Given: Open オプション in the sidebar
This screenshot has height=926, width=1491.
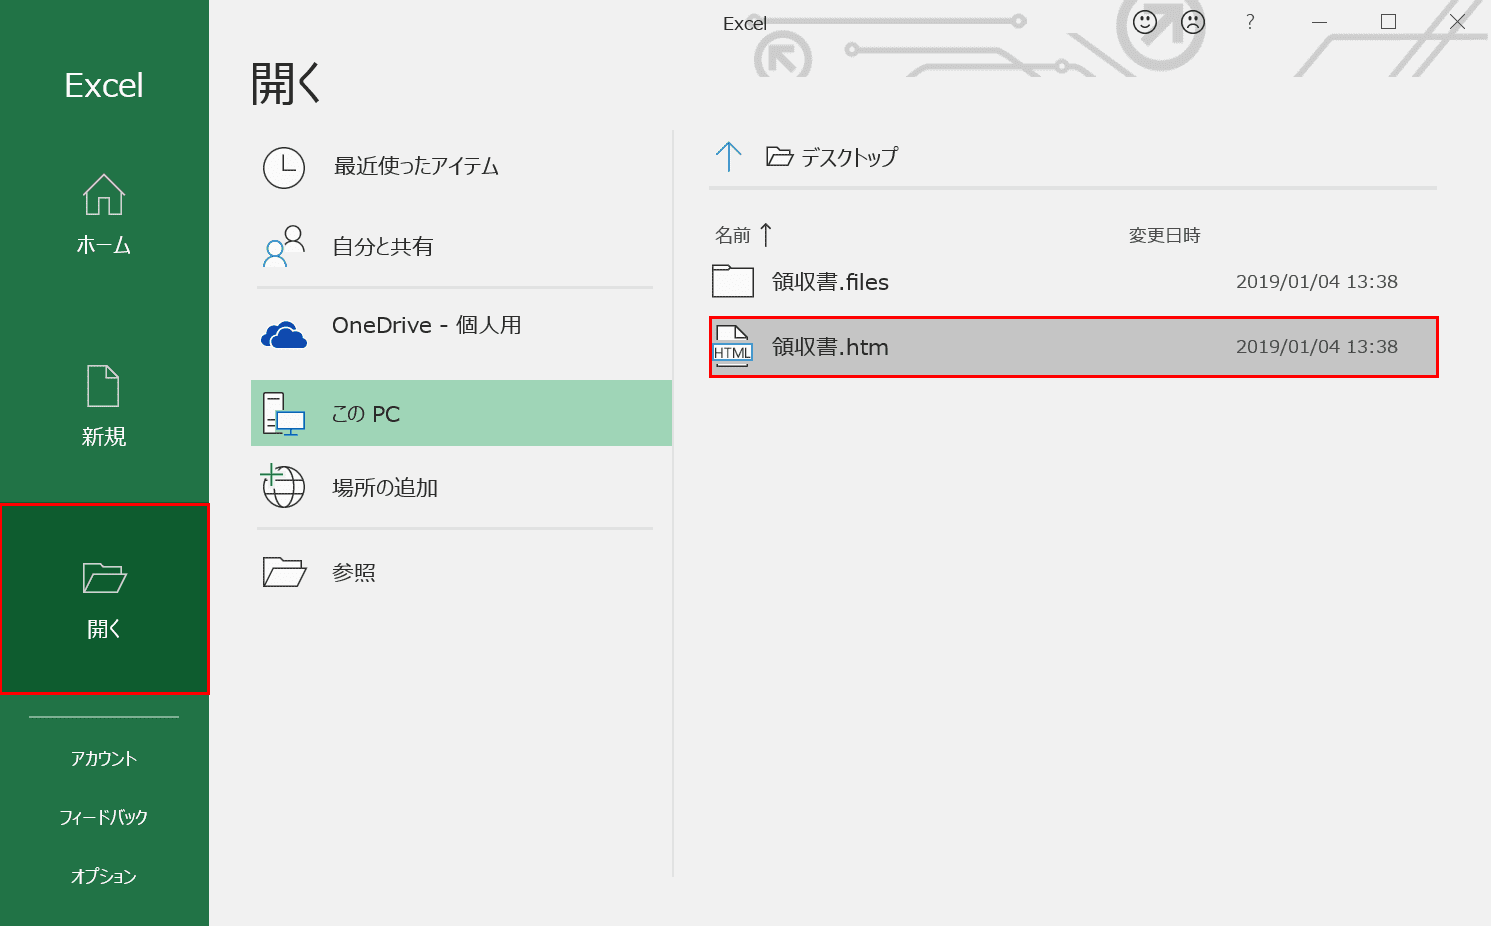Looking at the screenshot, I should pyautogui.click(x=104, y=877).
